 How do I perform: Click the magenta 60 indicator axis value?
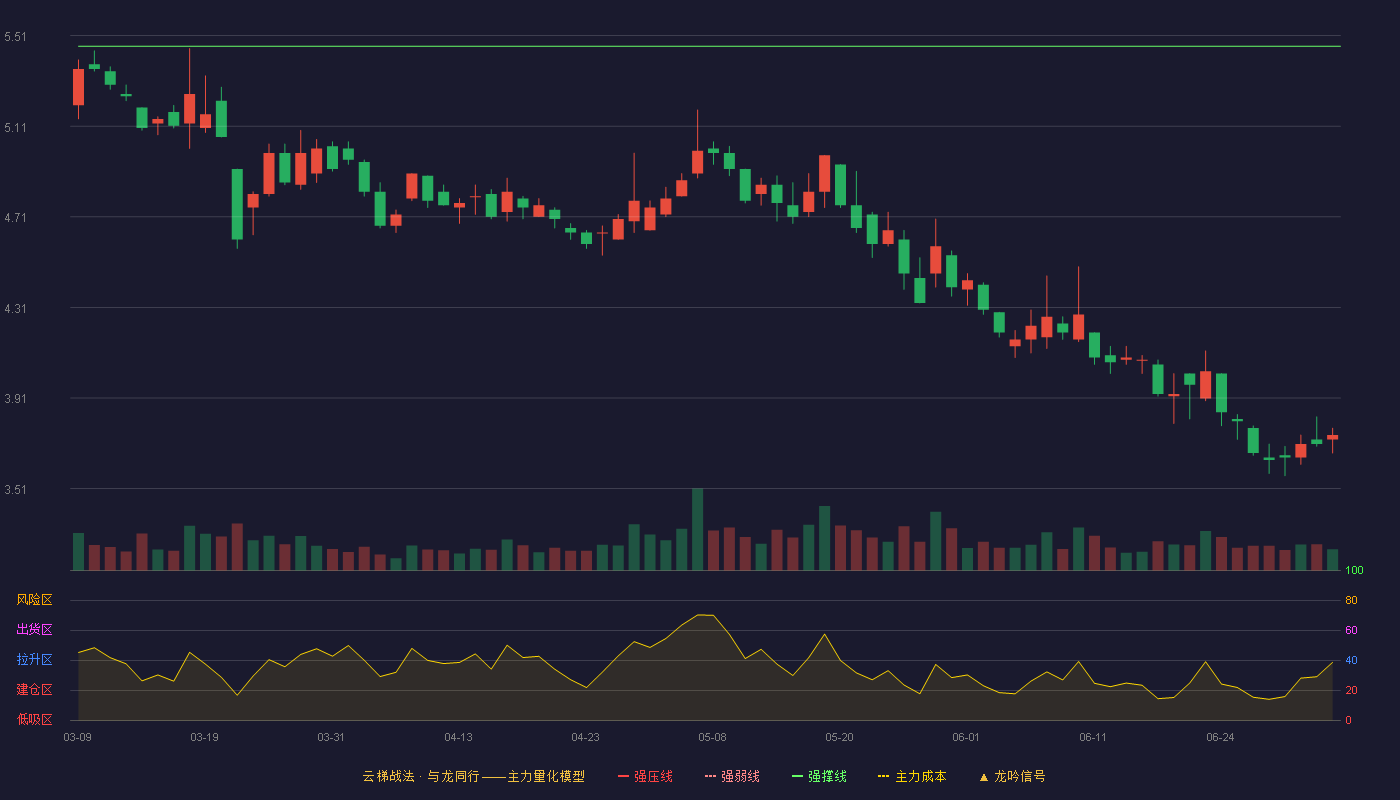point(1351,630)
